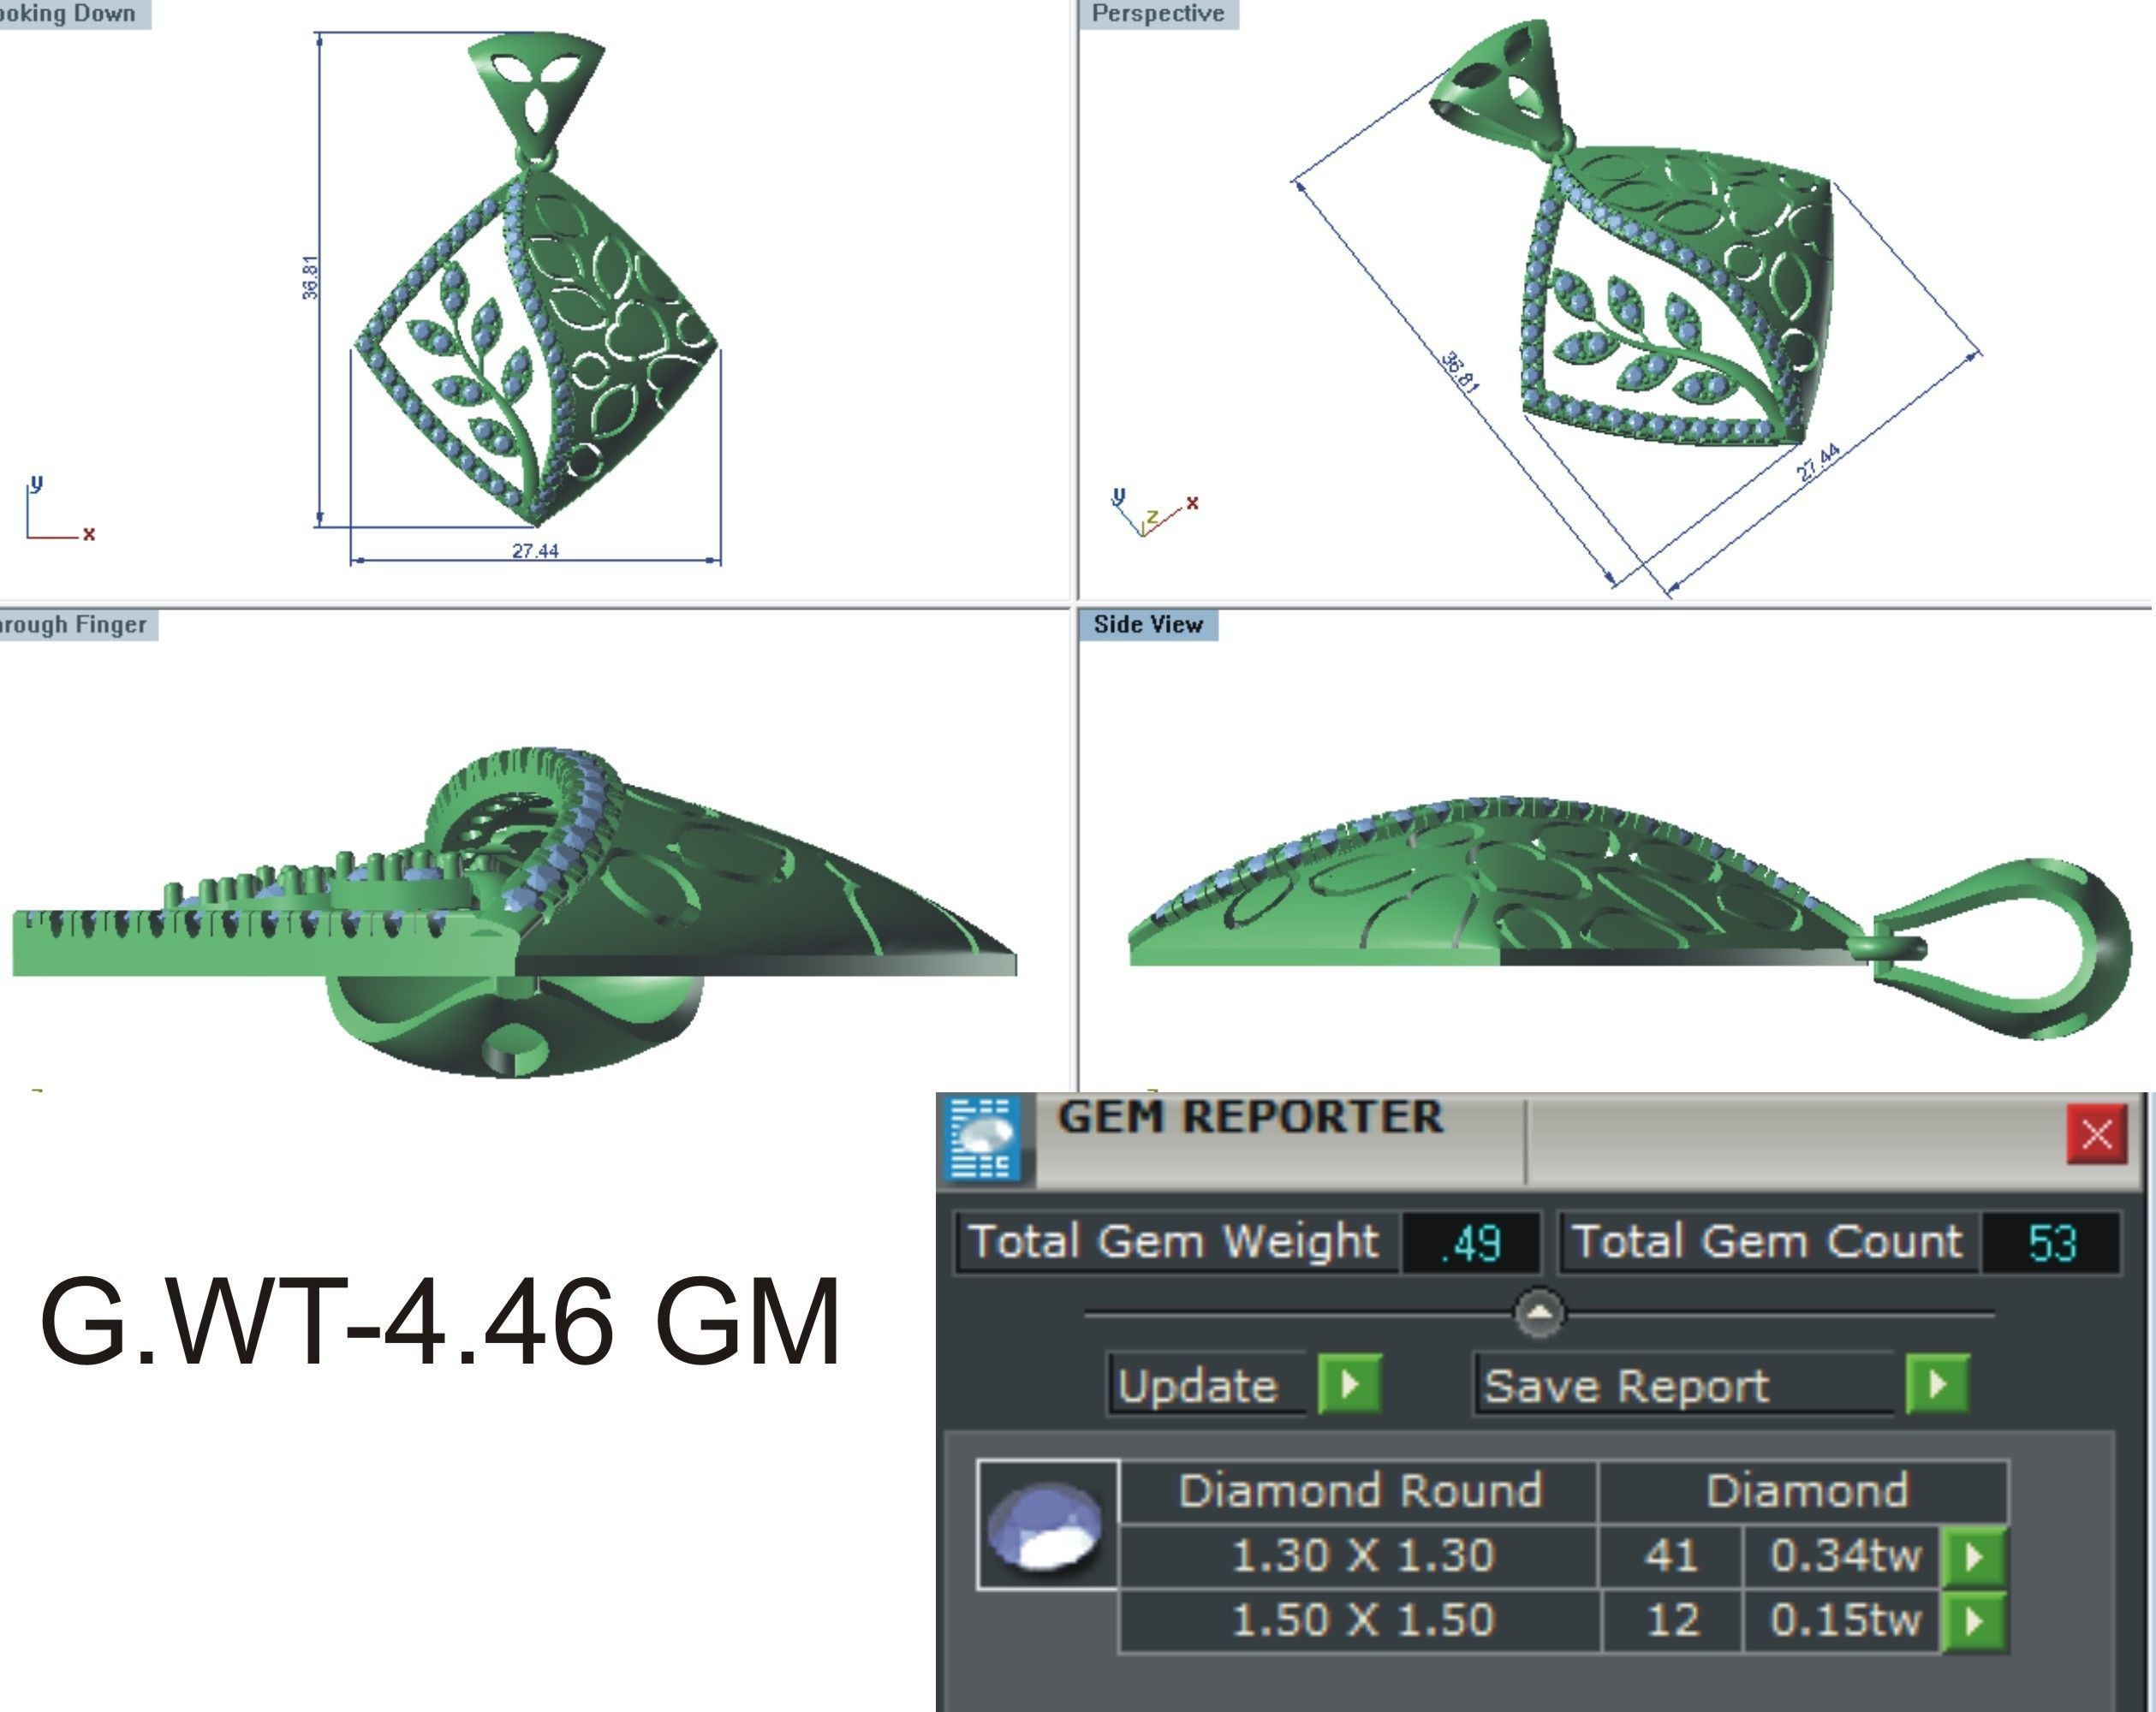Click the G.WT-4.46 GM text
2156x1712 pixels.
[438, 1322]
